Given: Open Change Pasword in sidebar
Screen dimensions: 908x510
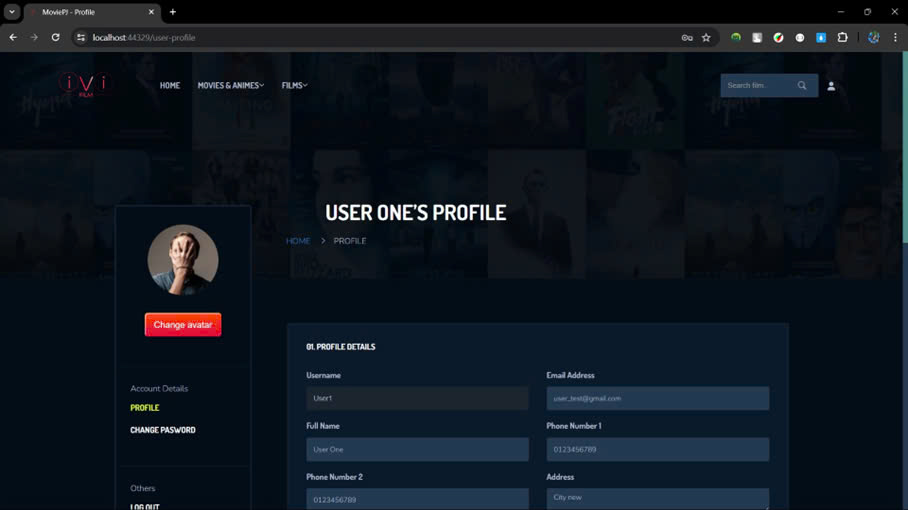Looking at the screenshot, I should click(x=163, y=430).
